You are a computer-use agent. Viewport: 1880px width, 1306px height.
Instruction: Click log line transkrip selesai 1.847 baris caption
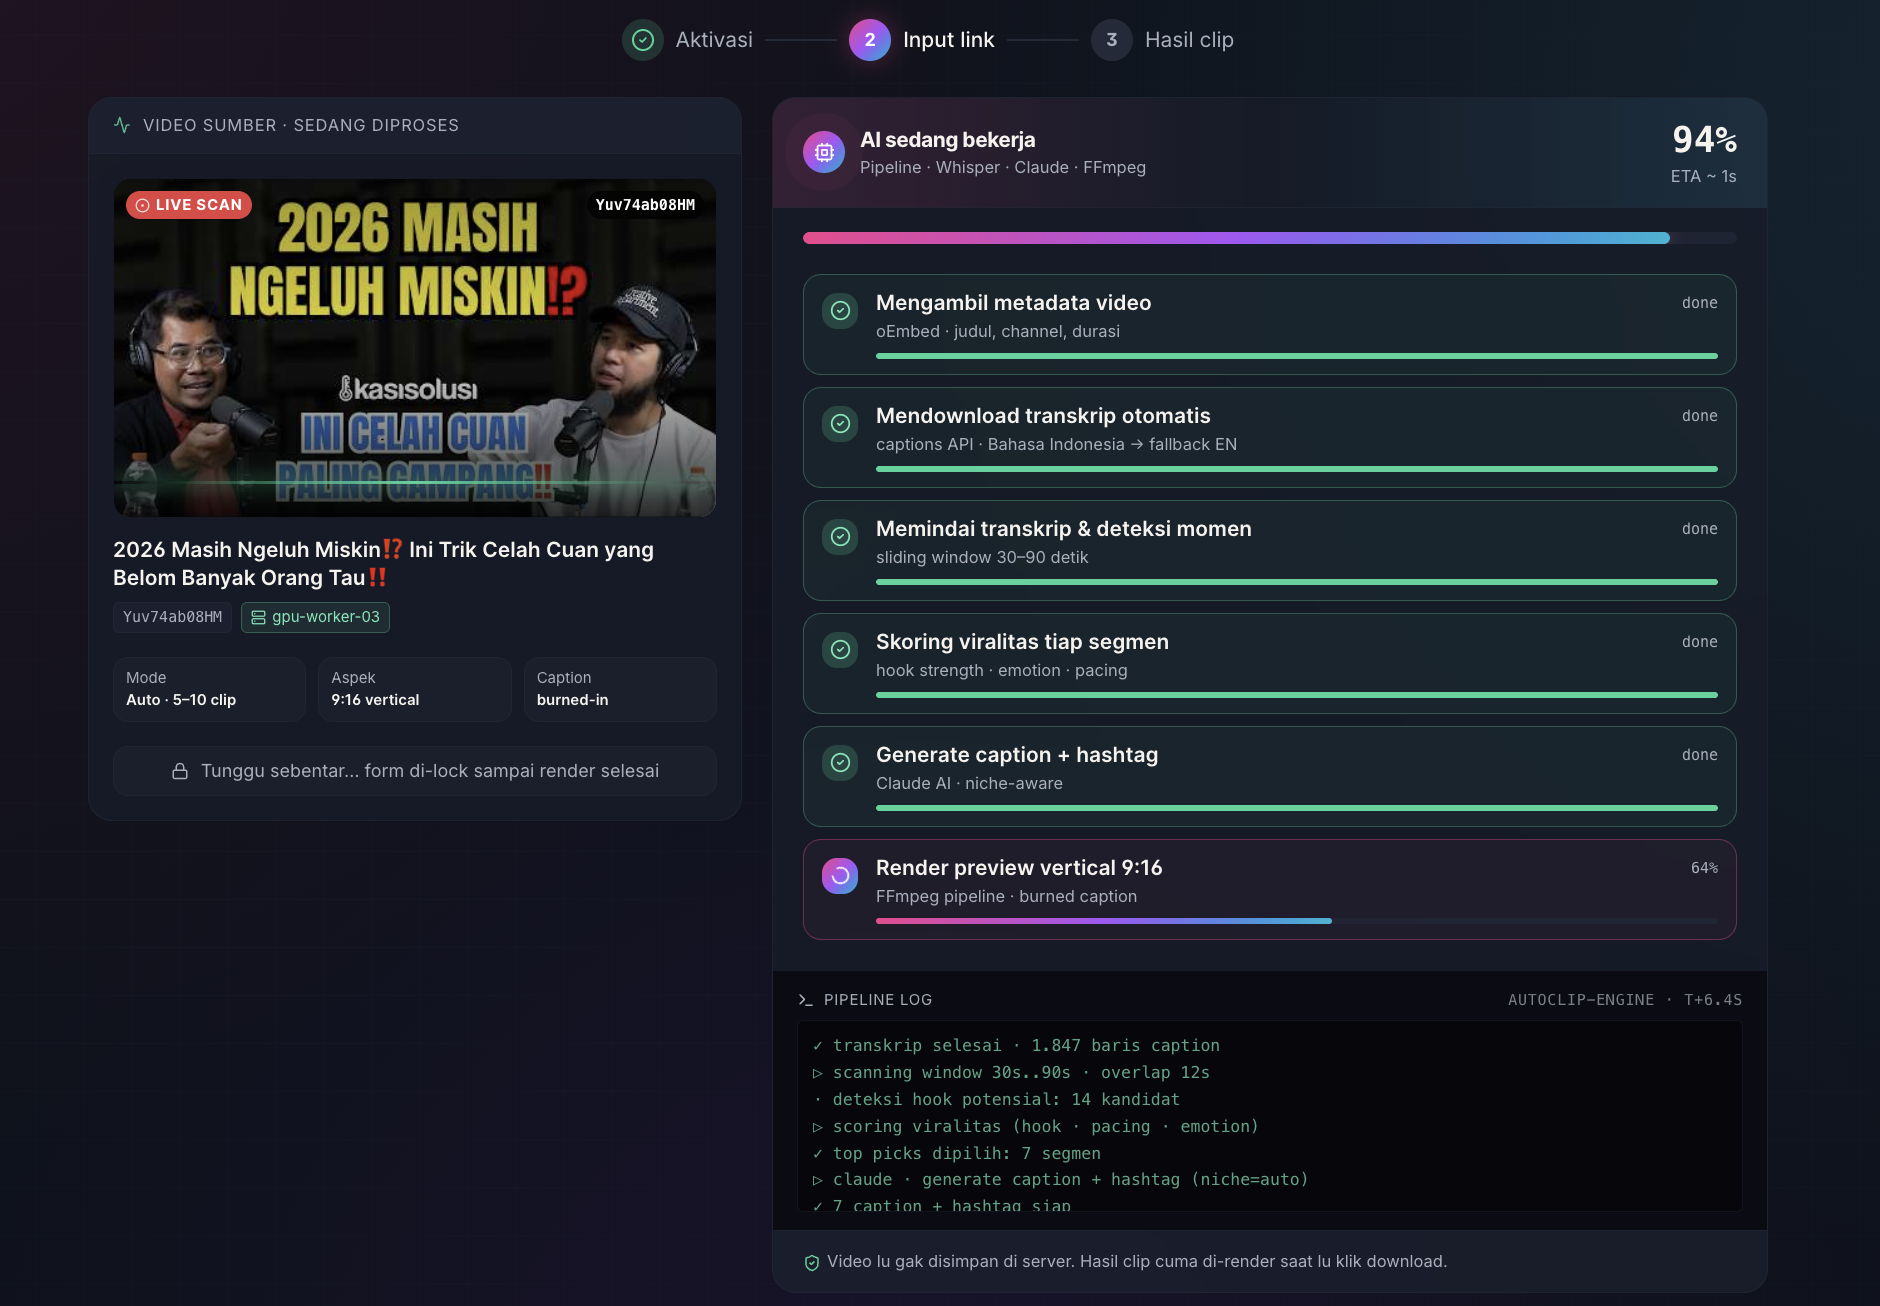click(1016, 1045)
